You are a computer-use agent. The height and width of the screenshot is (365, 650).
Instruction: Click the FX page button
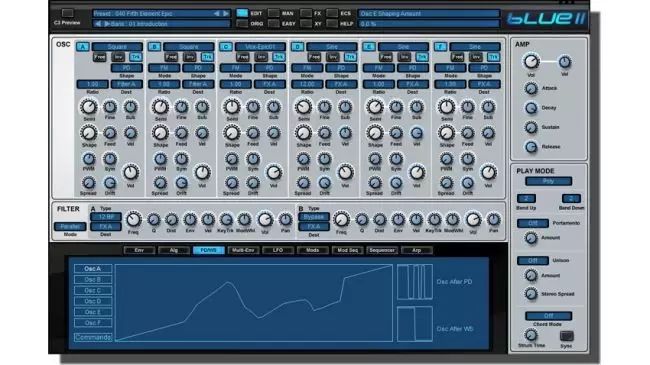pos(306,13)
